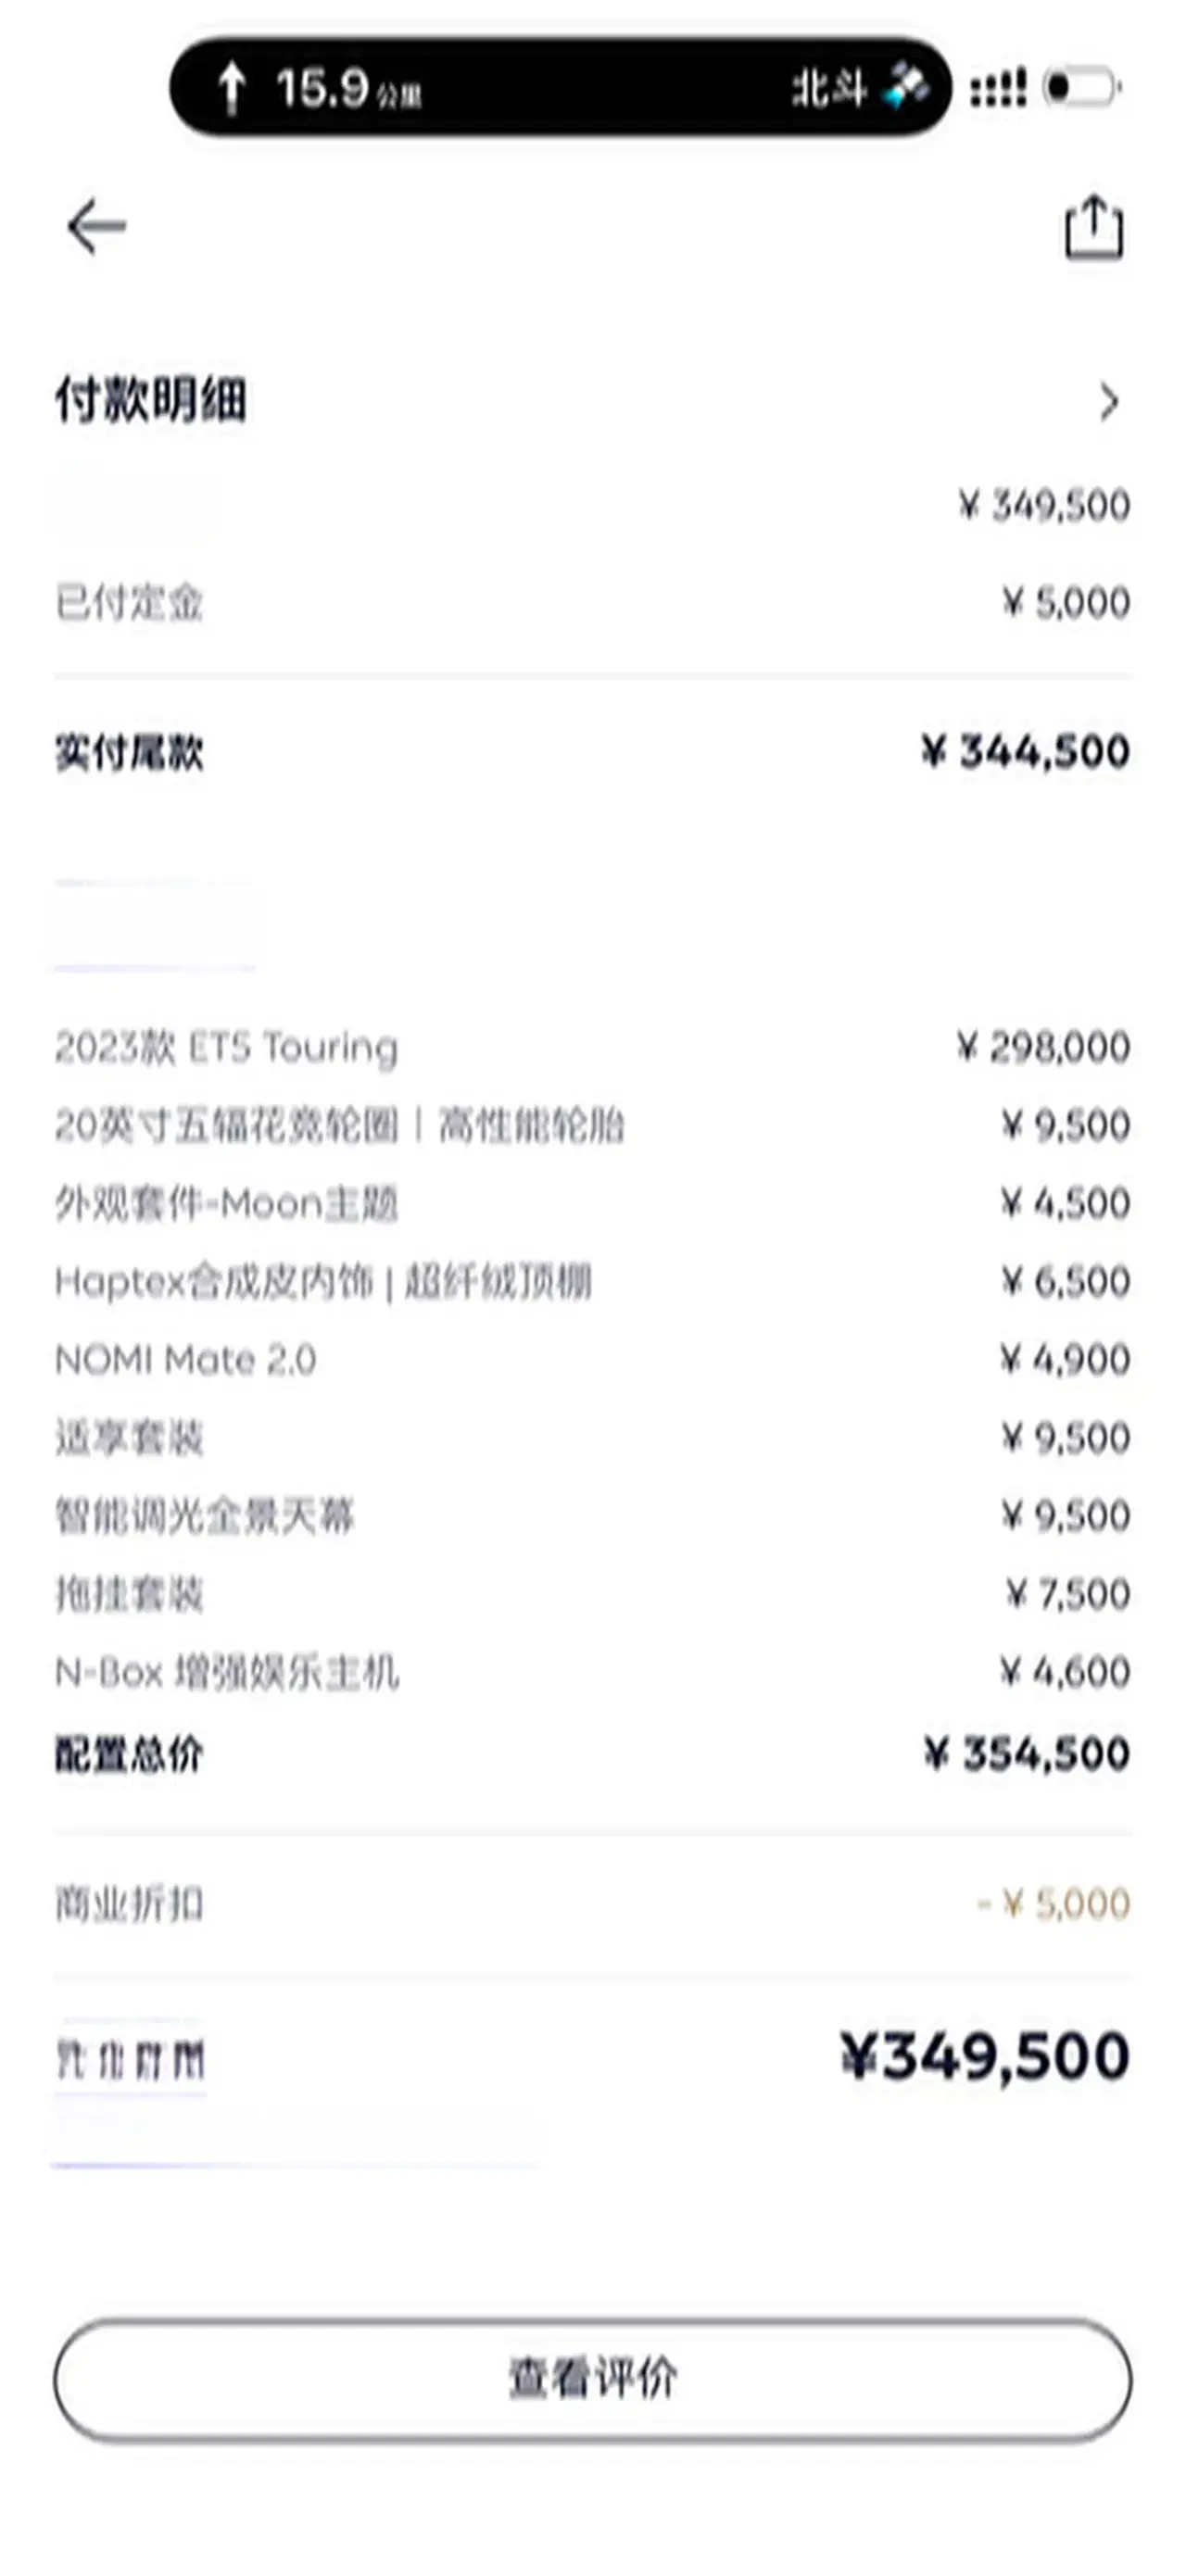Tap the 实付尾款 ¥344,500 amount

click(x=1026, y=752)
